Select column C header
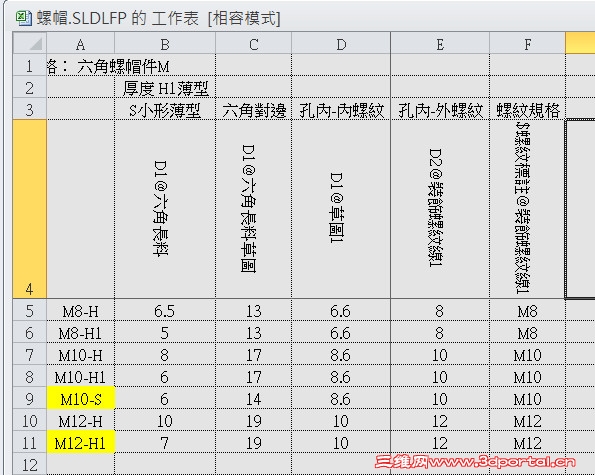The width and height of the screenshot is (595, 475). coord(253,43)
